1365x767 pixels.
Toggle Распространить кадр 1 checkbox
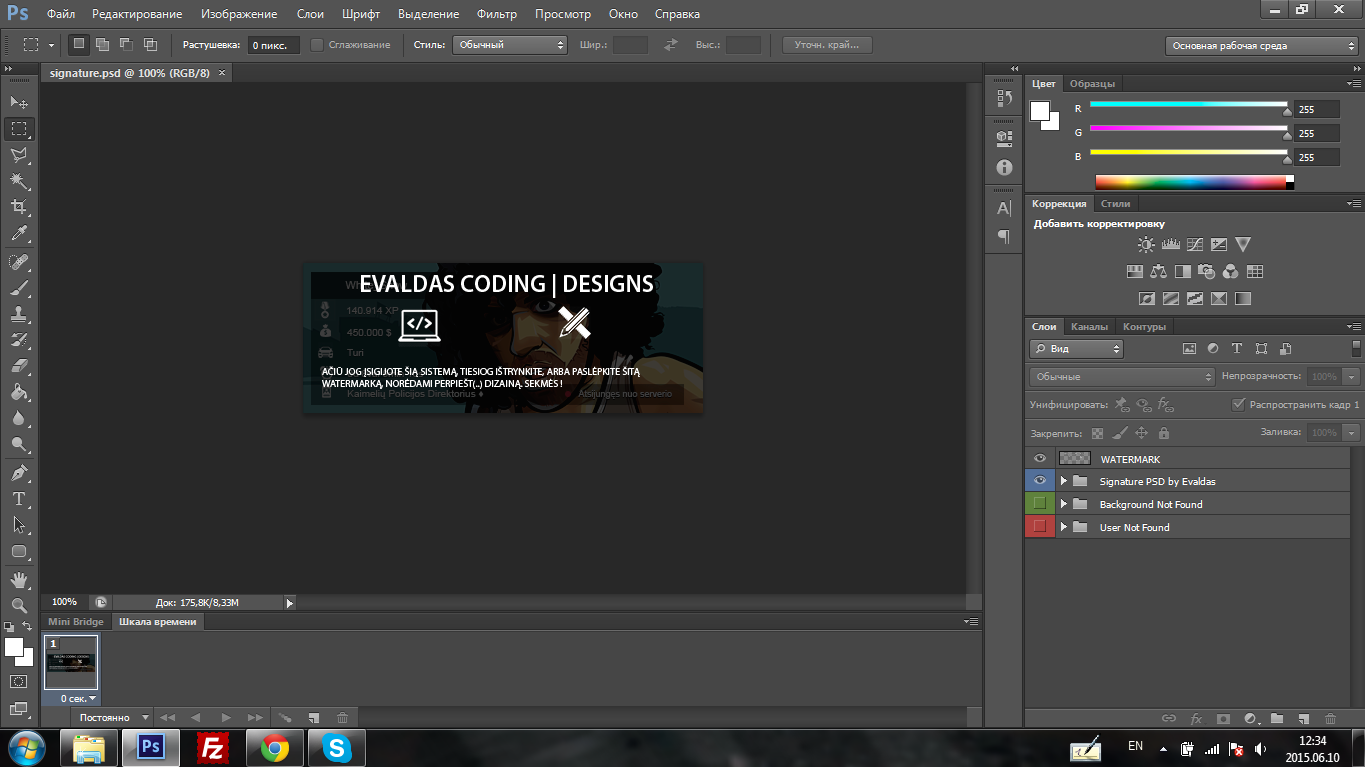(x=1239, y=405)
